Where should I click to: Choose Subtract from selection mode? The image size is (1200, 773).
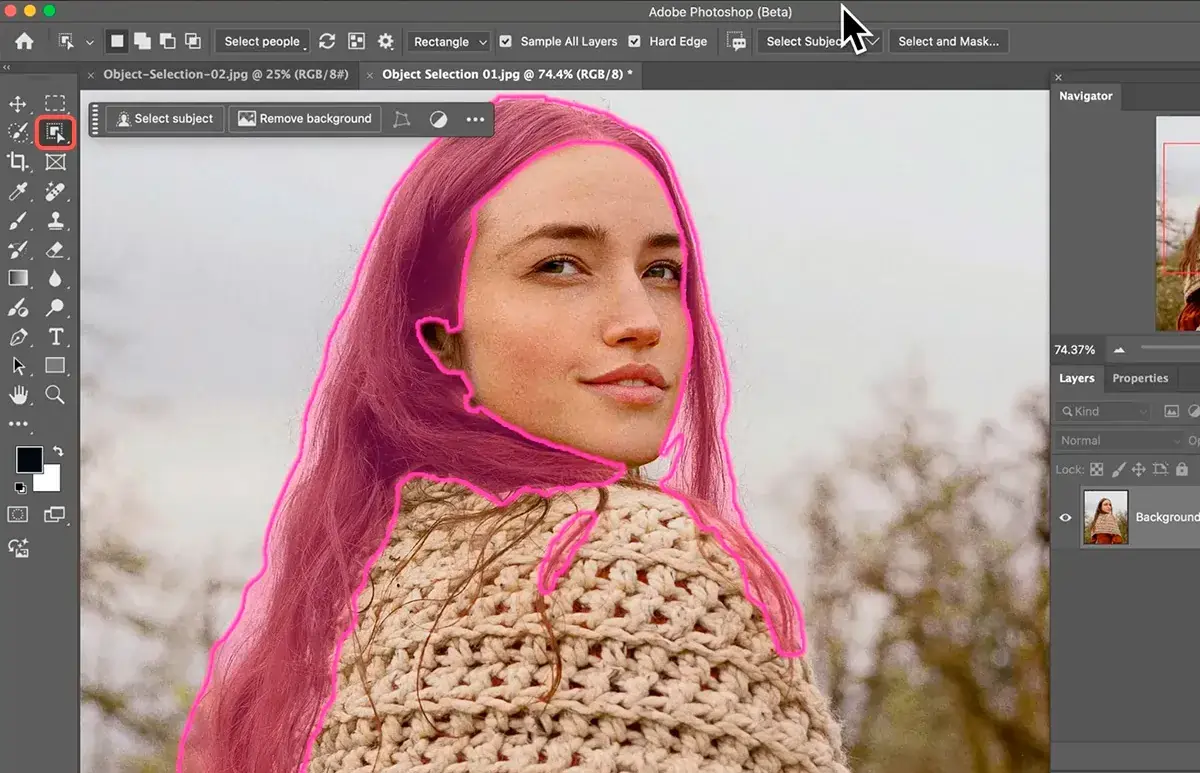pyautogui.click(x=167, y=41)
